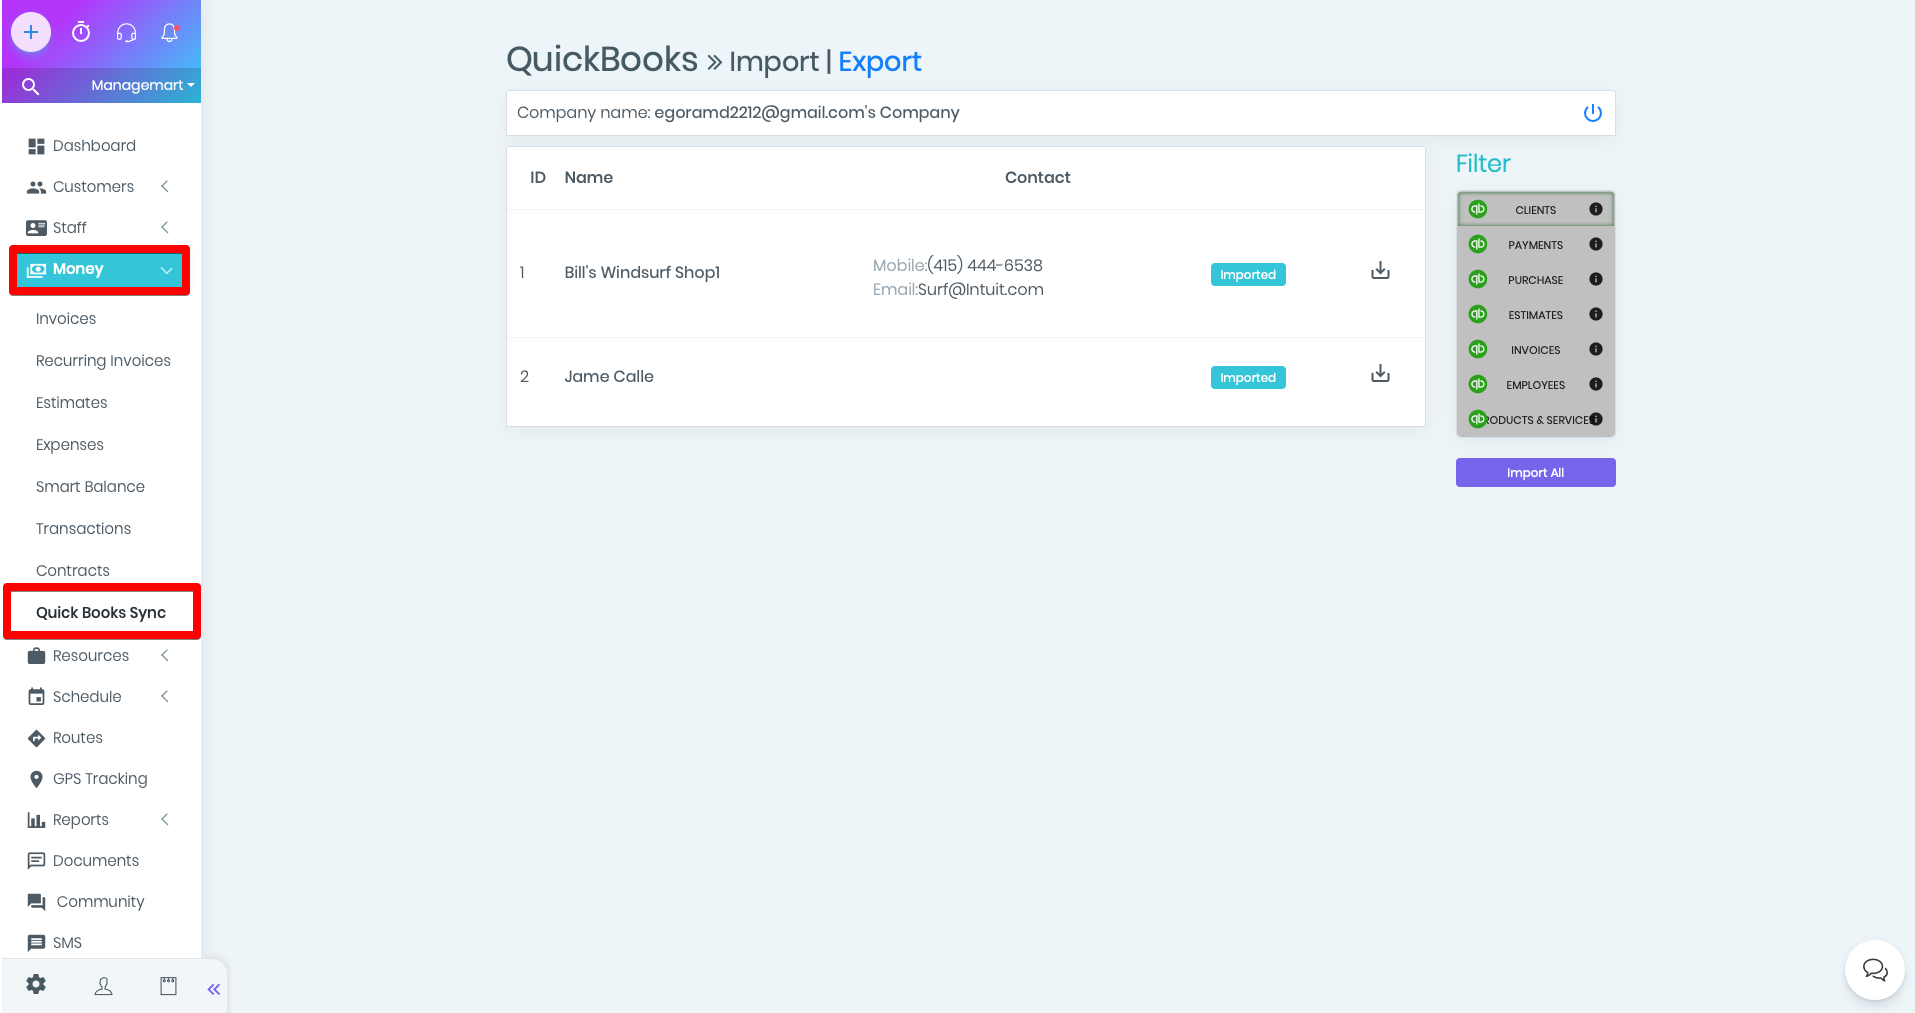
Task: Click the SMS message icon
Action: point(37,943)
